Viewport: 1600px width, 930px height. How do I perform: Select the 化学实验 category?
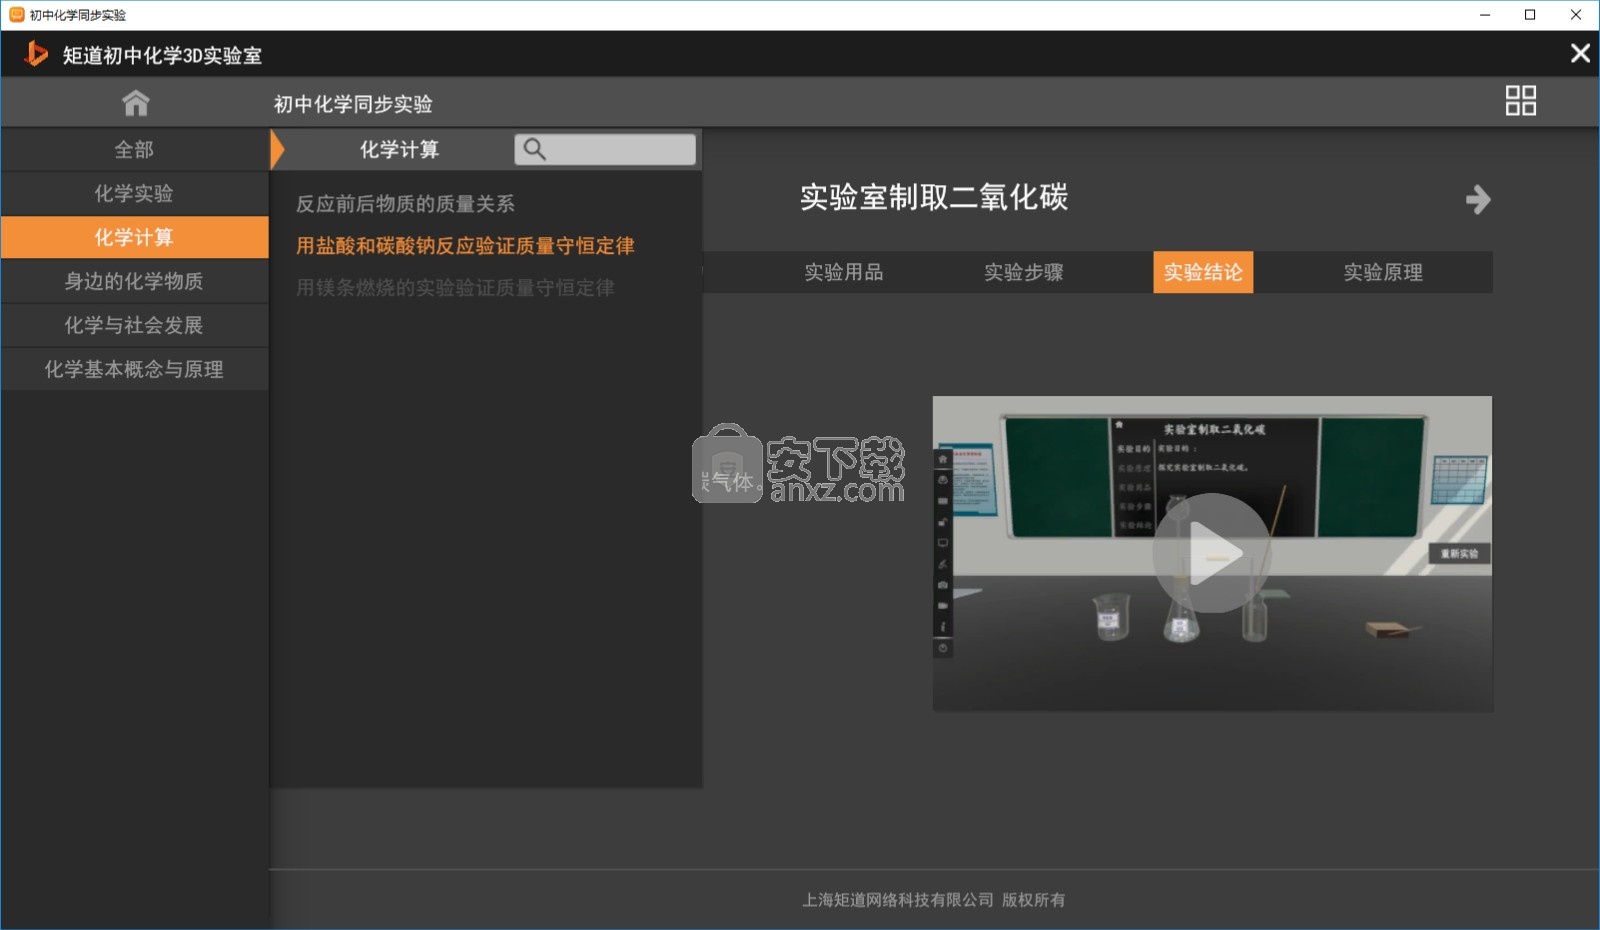coord(135,194)
